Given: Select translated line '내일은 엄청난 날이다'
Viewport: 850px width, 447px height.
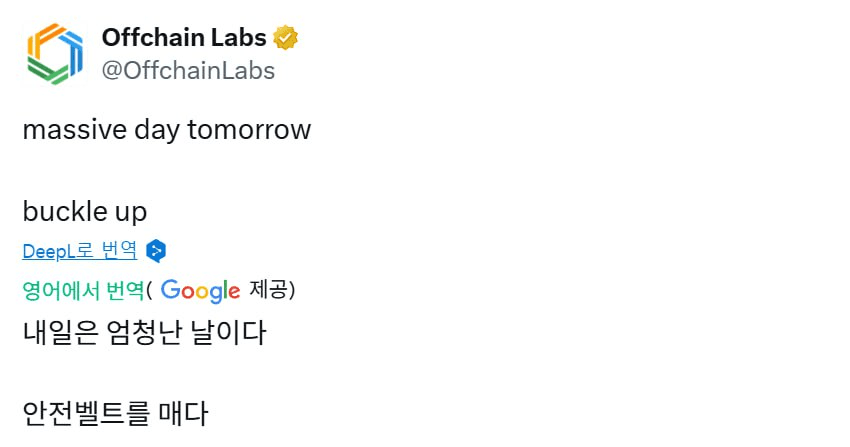Looking at the screenshot, I should 144,333.
